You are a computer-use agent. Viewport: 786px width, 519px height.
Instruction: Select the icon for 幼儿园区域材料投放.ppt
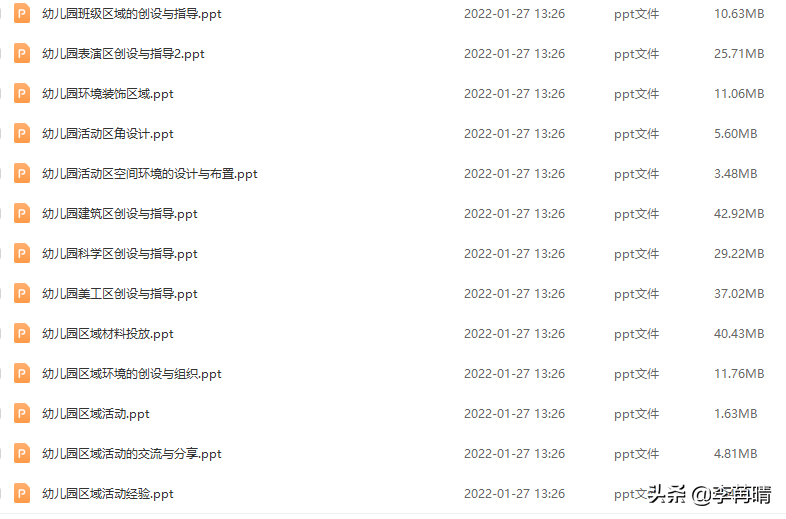pos(22,333)
